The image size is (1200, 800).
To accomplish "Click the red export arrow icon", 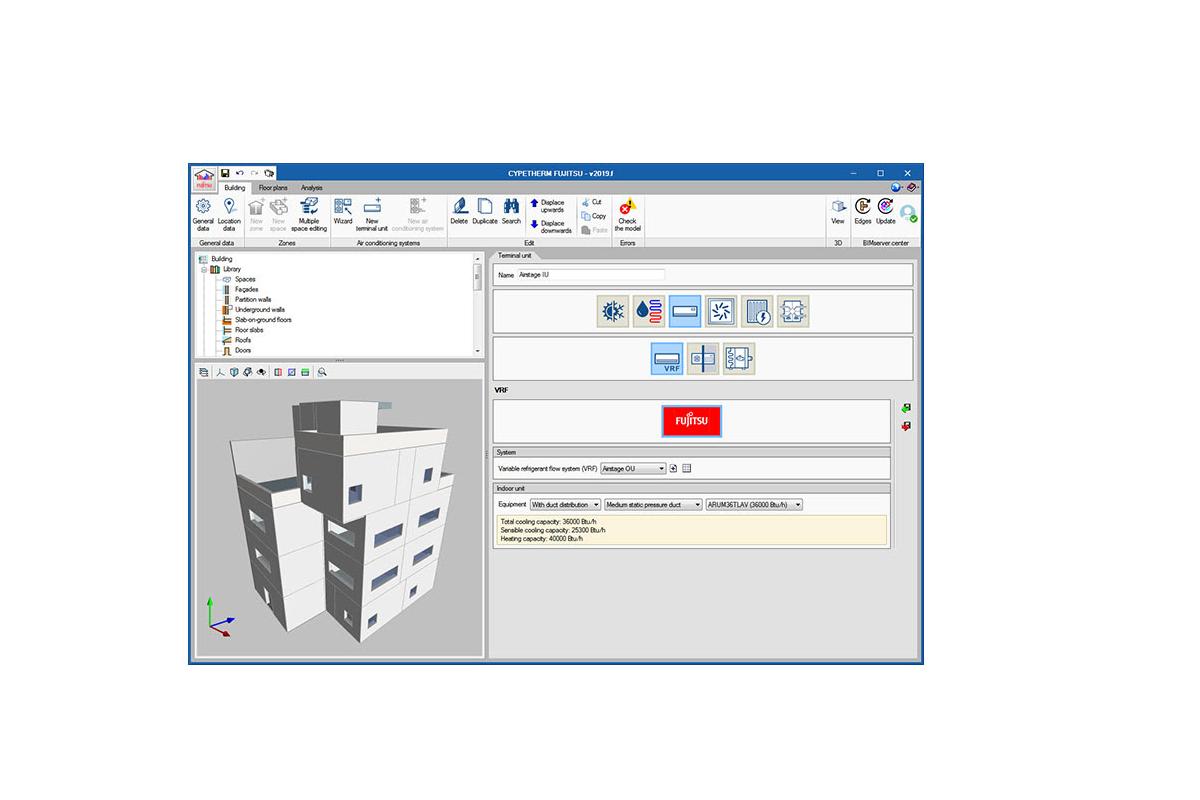I will point(905,426).
